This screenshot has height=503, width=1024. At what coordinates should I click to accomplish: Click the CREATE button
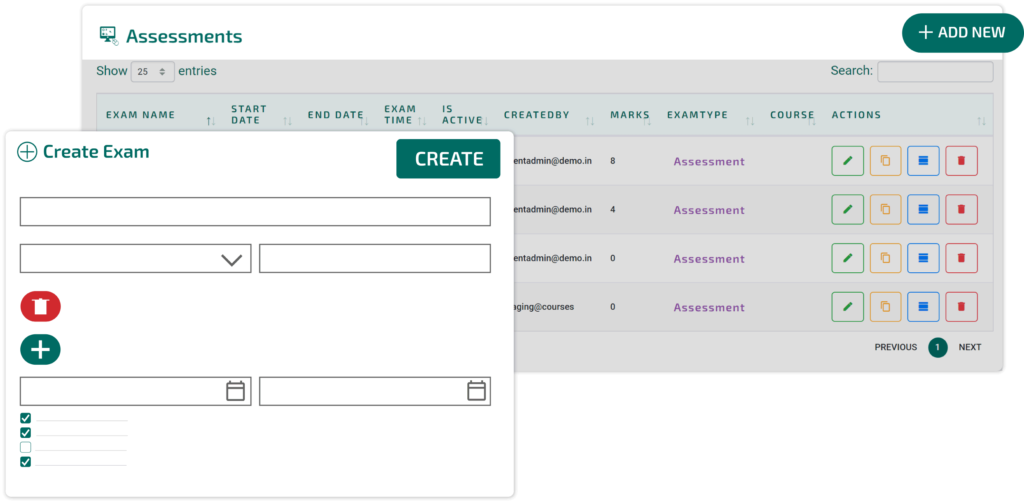coord(448,159)
